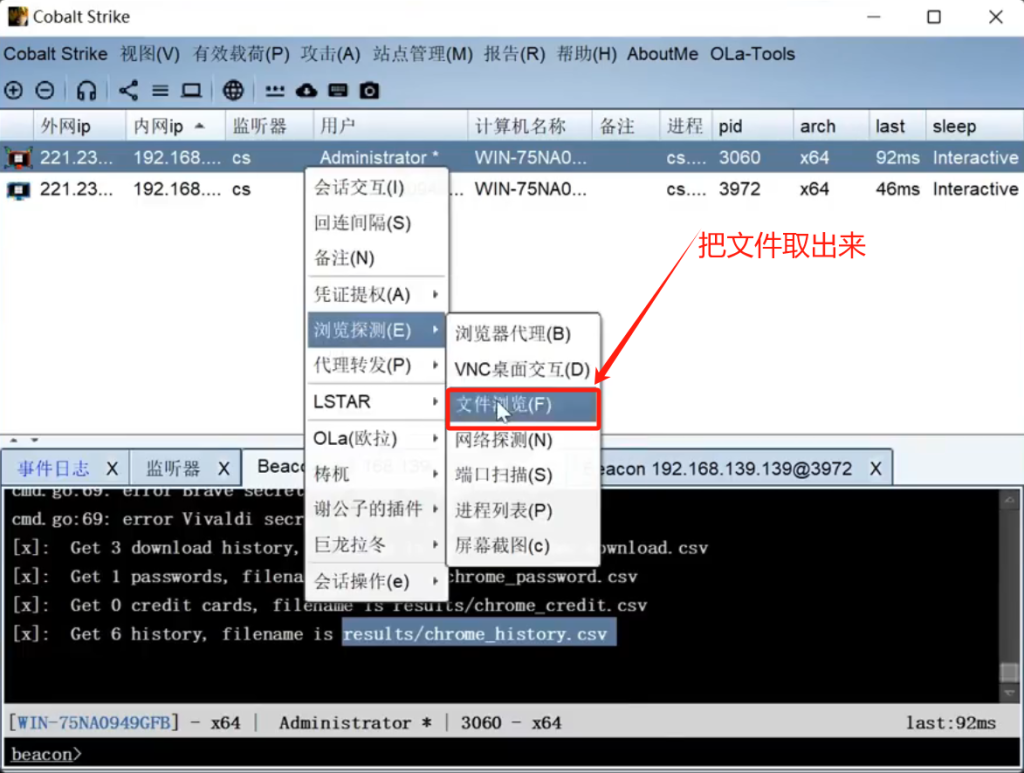1024x773 pixels.
Task: Expand the 梼杌 submenu
Action: pyautogui.click(x=377, y=473)
